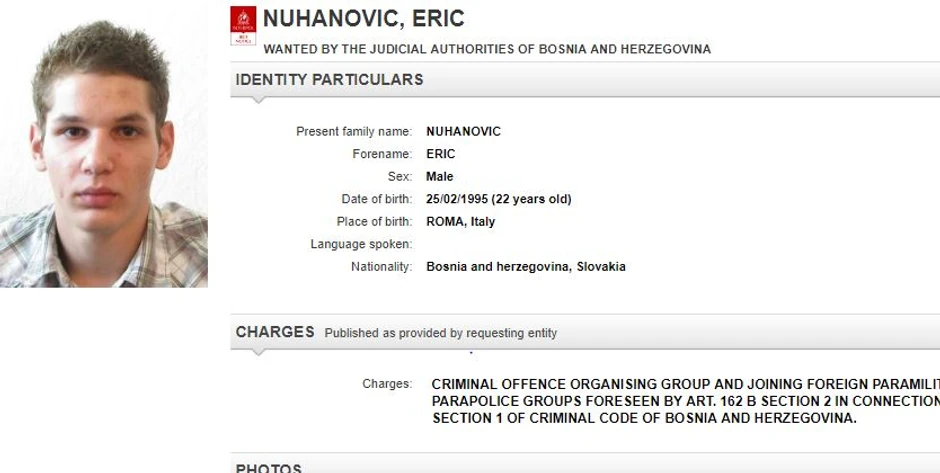This screenshot has width=940, height=473.
Task: Click the place of birth ROMA, Italy
Action: pyautogui.click(x=460, y=222)
